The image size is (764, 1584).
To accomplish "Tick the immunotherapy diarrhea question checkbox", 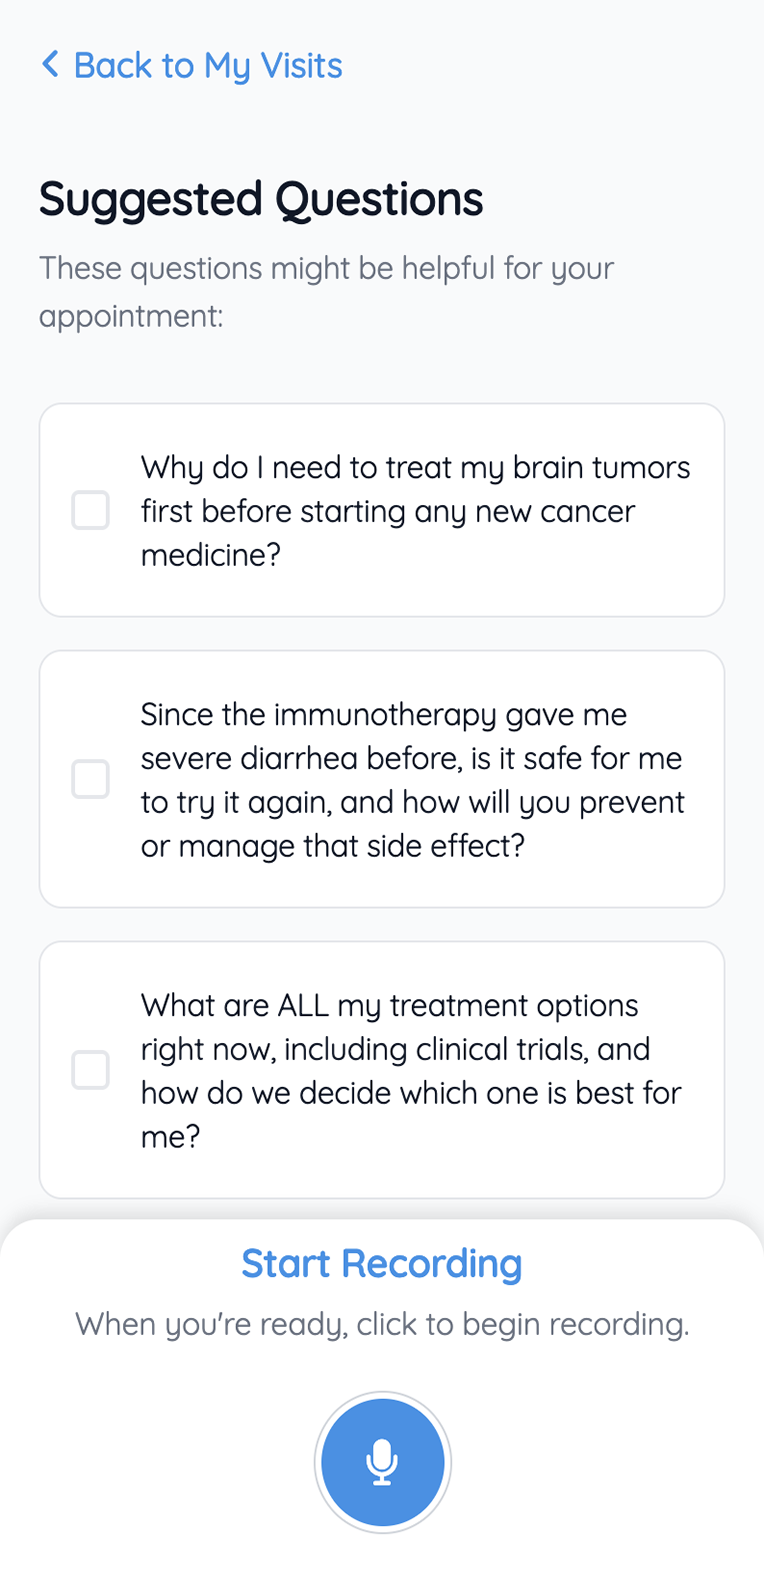I will pos(90,779).
